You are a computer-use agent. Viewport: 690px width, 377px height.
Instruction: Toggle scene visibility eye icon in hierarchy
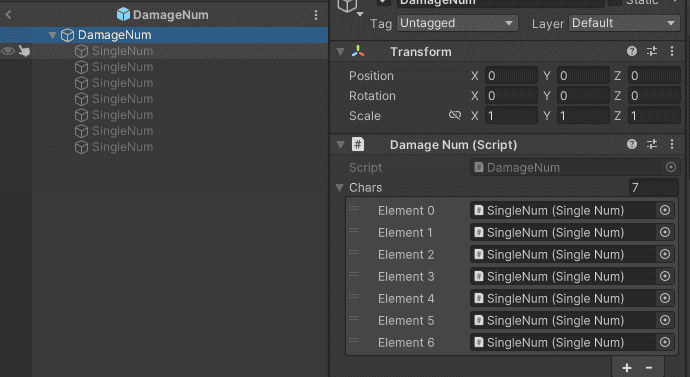tap(7, 51)
